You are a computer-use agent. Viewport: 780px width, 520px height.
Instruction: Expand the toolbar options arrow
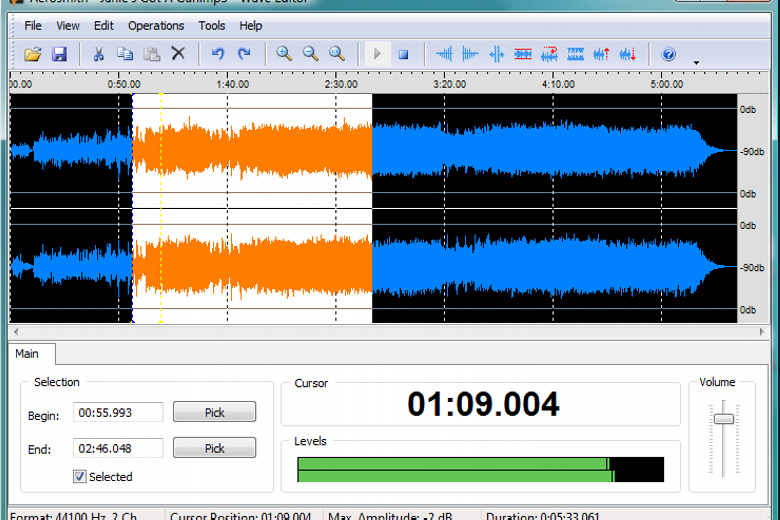click(x=696, y=63)
